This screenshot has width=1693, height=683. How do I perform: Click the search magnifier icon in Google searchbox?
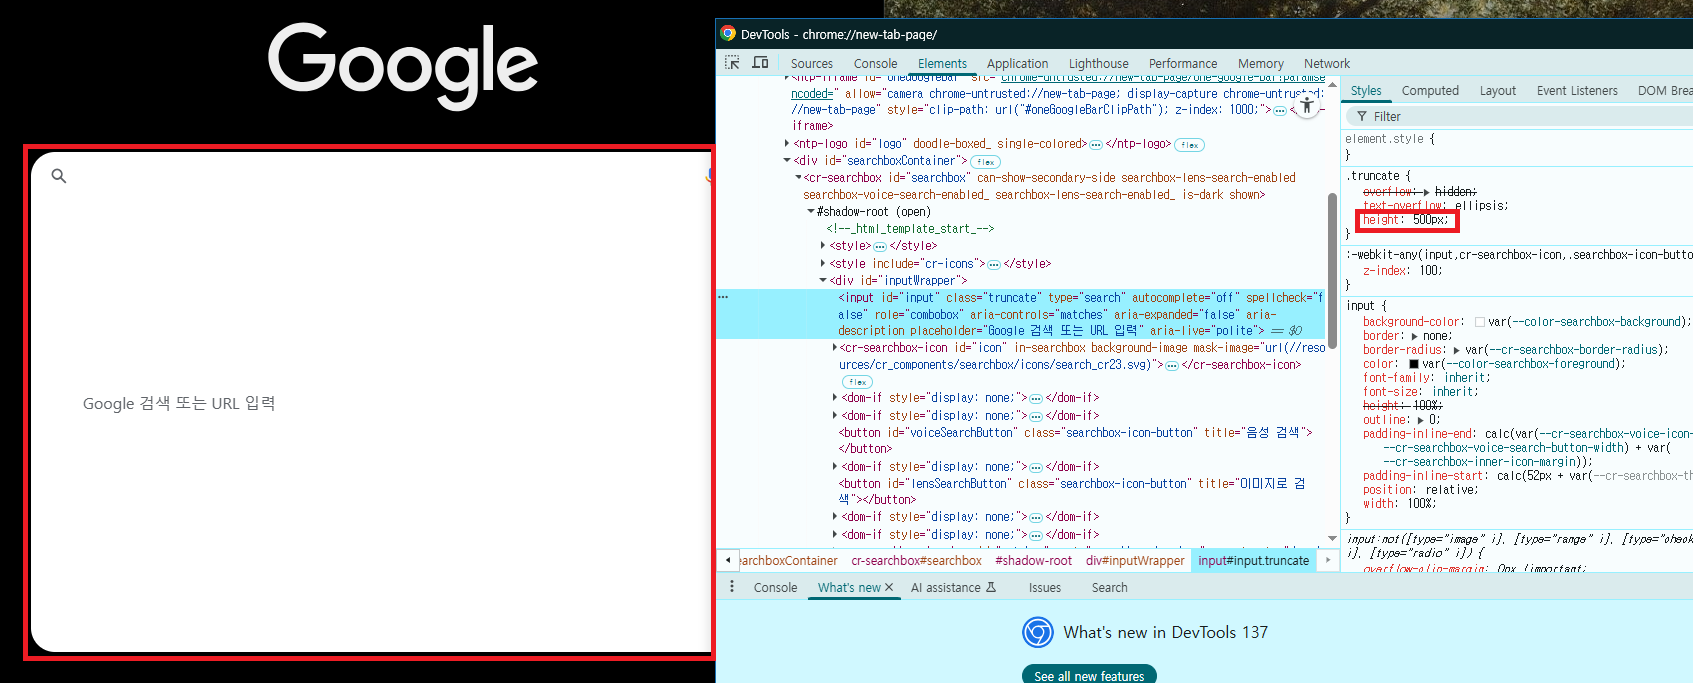pos(59,176)
